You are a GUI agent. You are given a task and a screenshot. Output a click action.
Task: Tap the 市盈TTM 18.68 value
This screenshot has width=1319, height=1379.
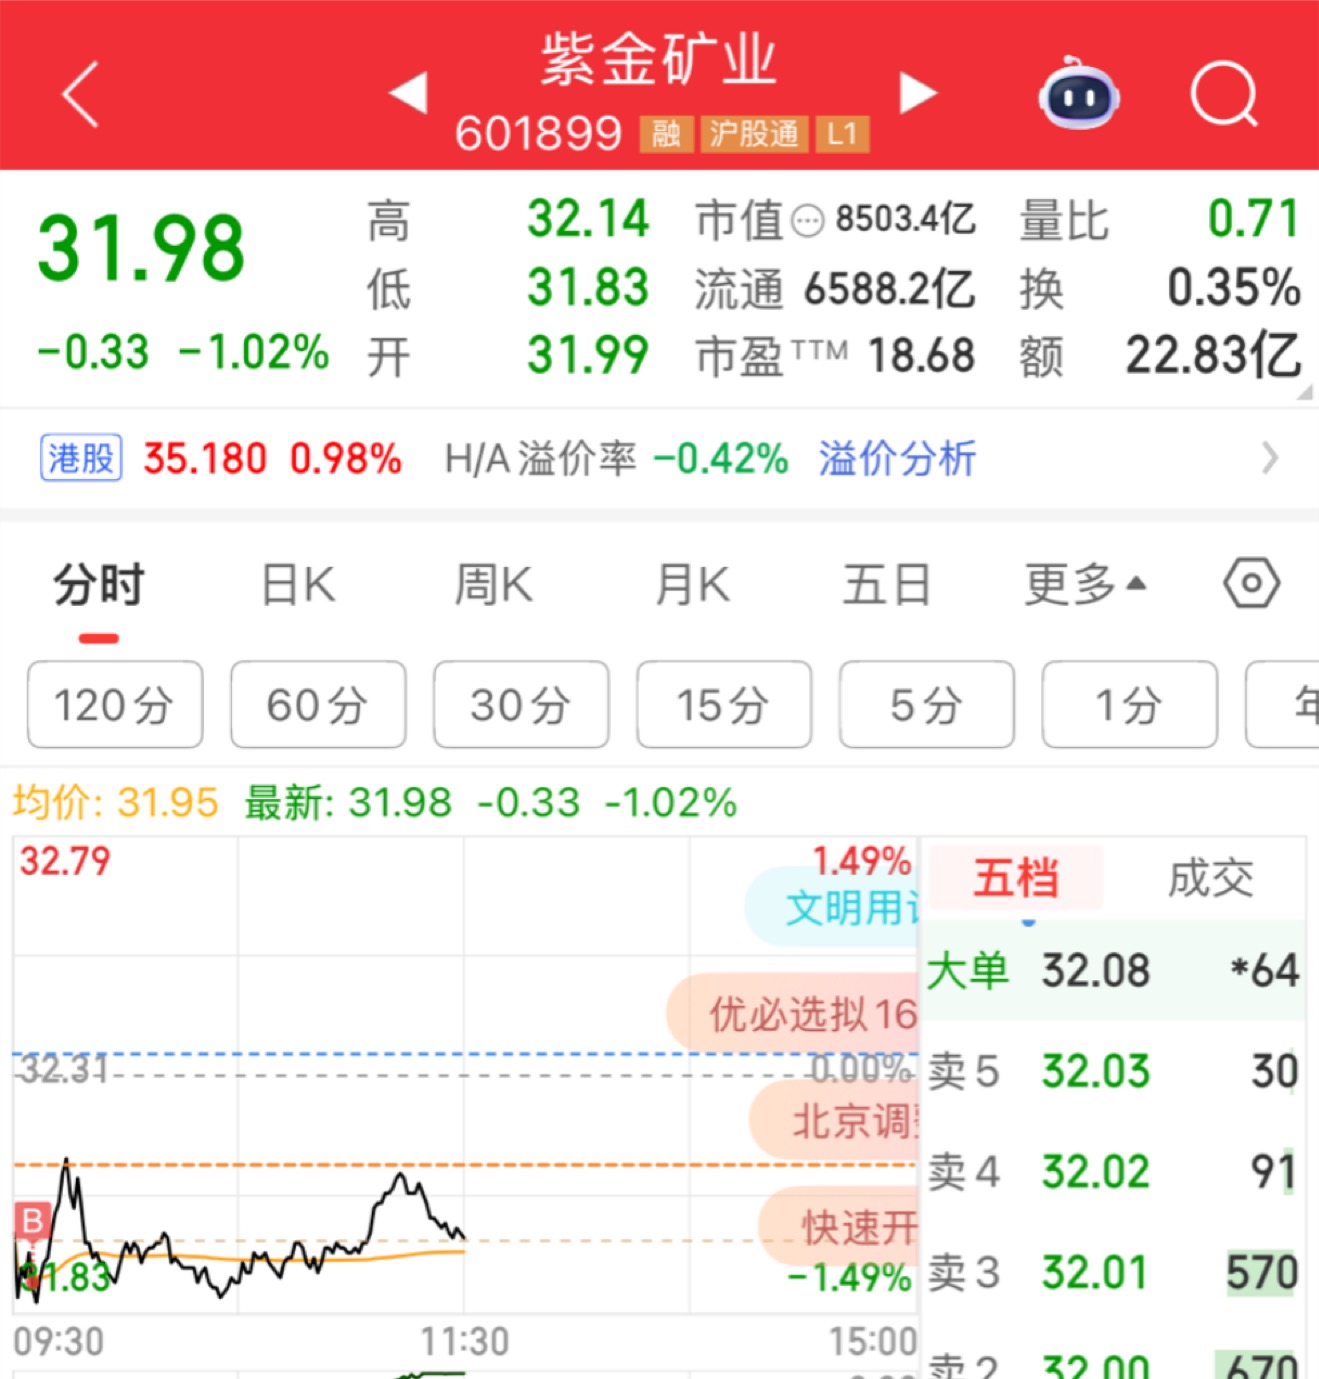coord(921,356)
